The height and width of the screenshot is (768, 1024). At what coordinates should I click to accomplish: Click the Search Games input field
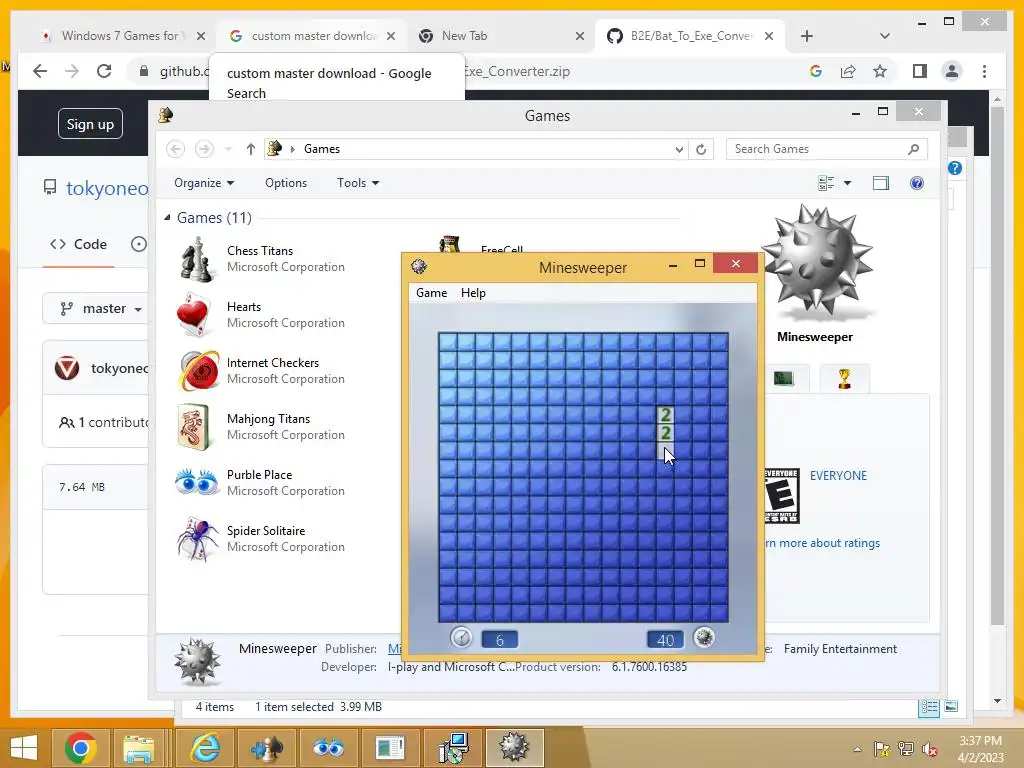click(x=826, y=149)
